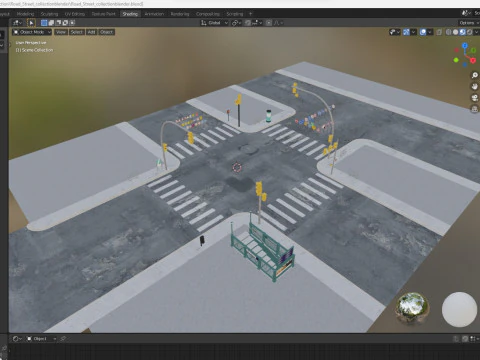This screenshot has height=360, width=480.
Task: Select the tweak select tool icon
Action: pos(31,23)
